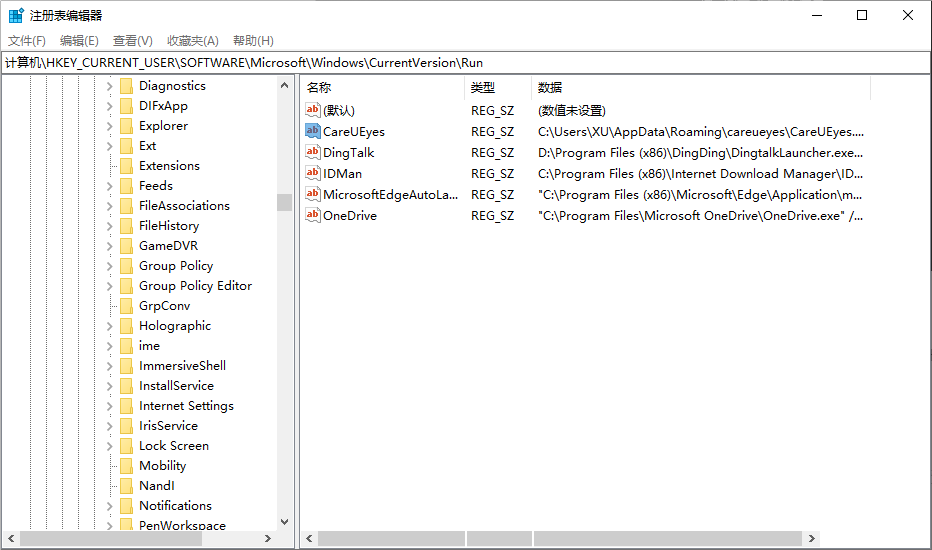The image size is (932, 550).
Task: Select the OneDrive string value icon
Action: coord(313,215)
